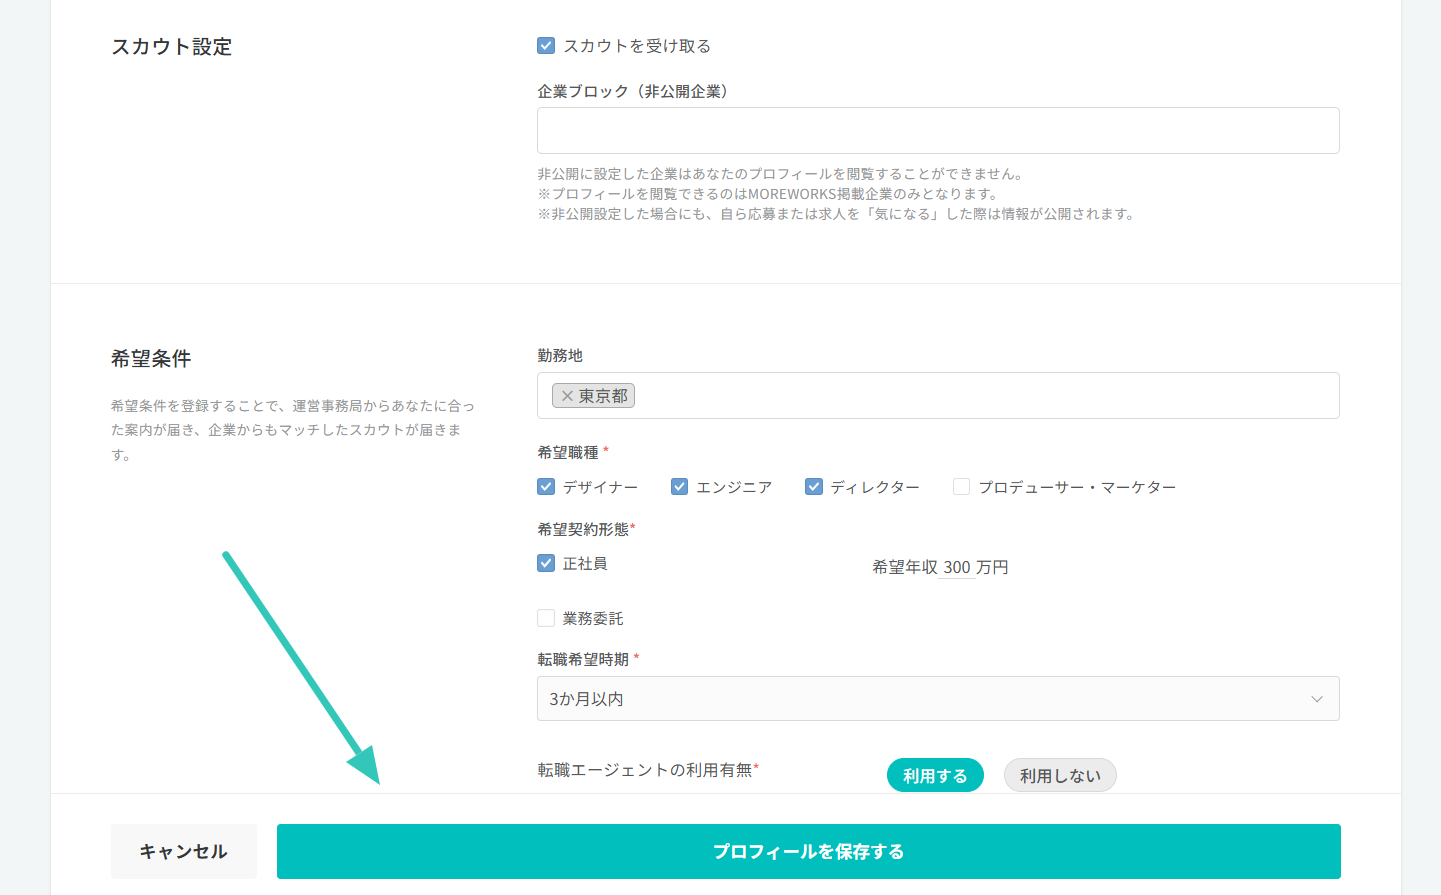The height and width of the screenshot is (895, 1441).
Task: Select 利用しない for agent usage
Action: pyautogui.click(x=1060, y=775)
